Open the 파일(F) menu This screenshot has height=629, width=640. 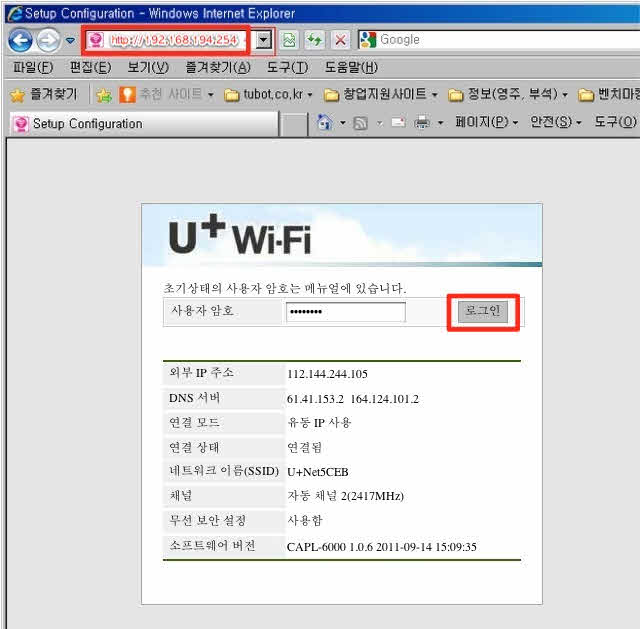(33, 67)
